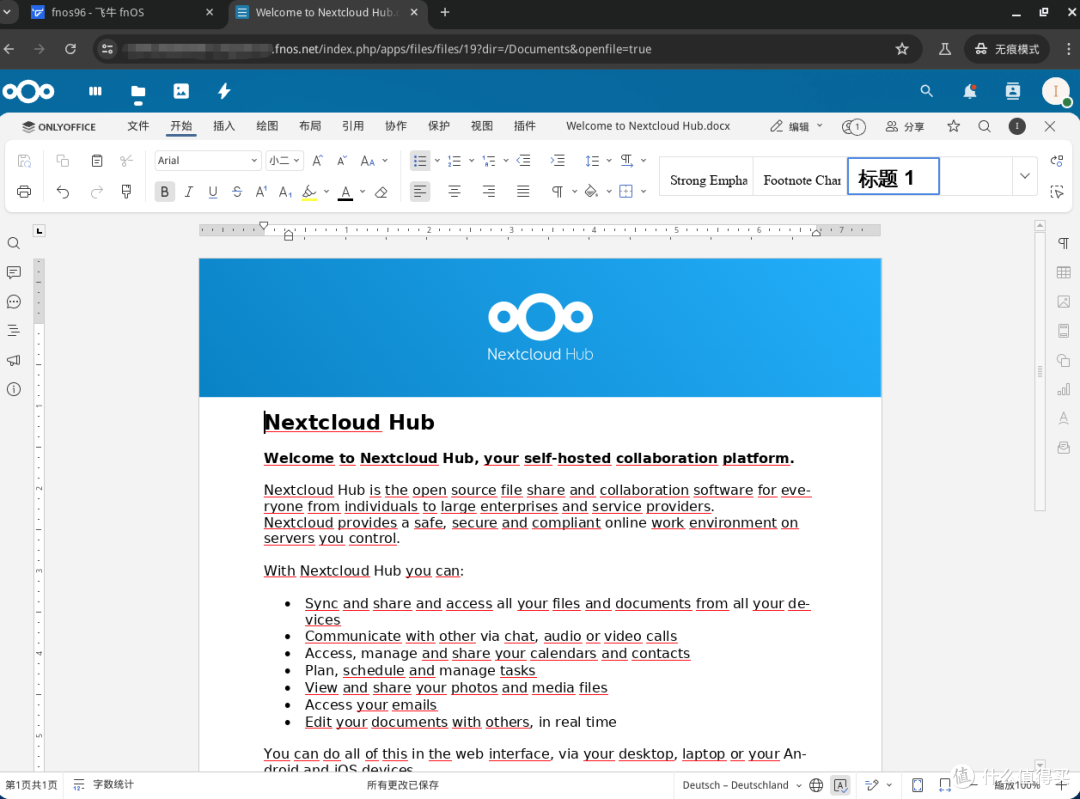1080x799 pixels.
Task: Open the Comments sidebar panel
Action: [13, 273]
